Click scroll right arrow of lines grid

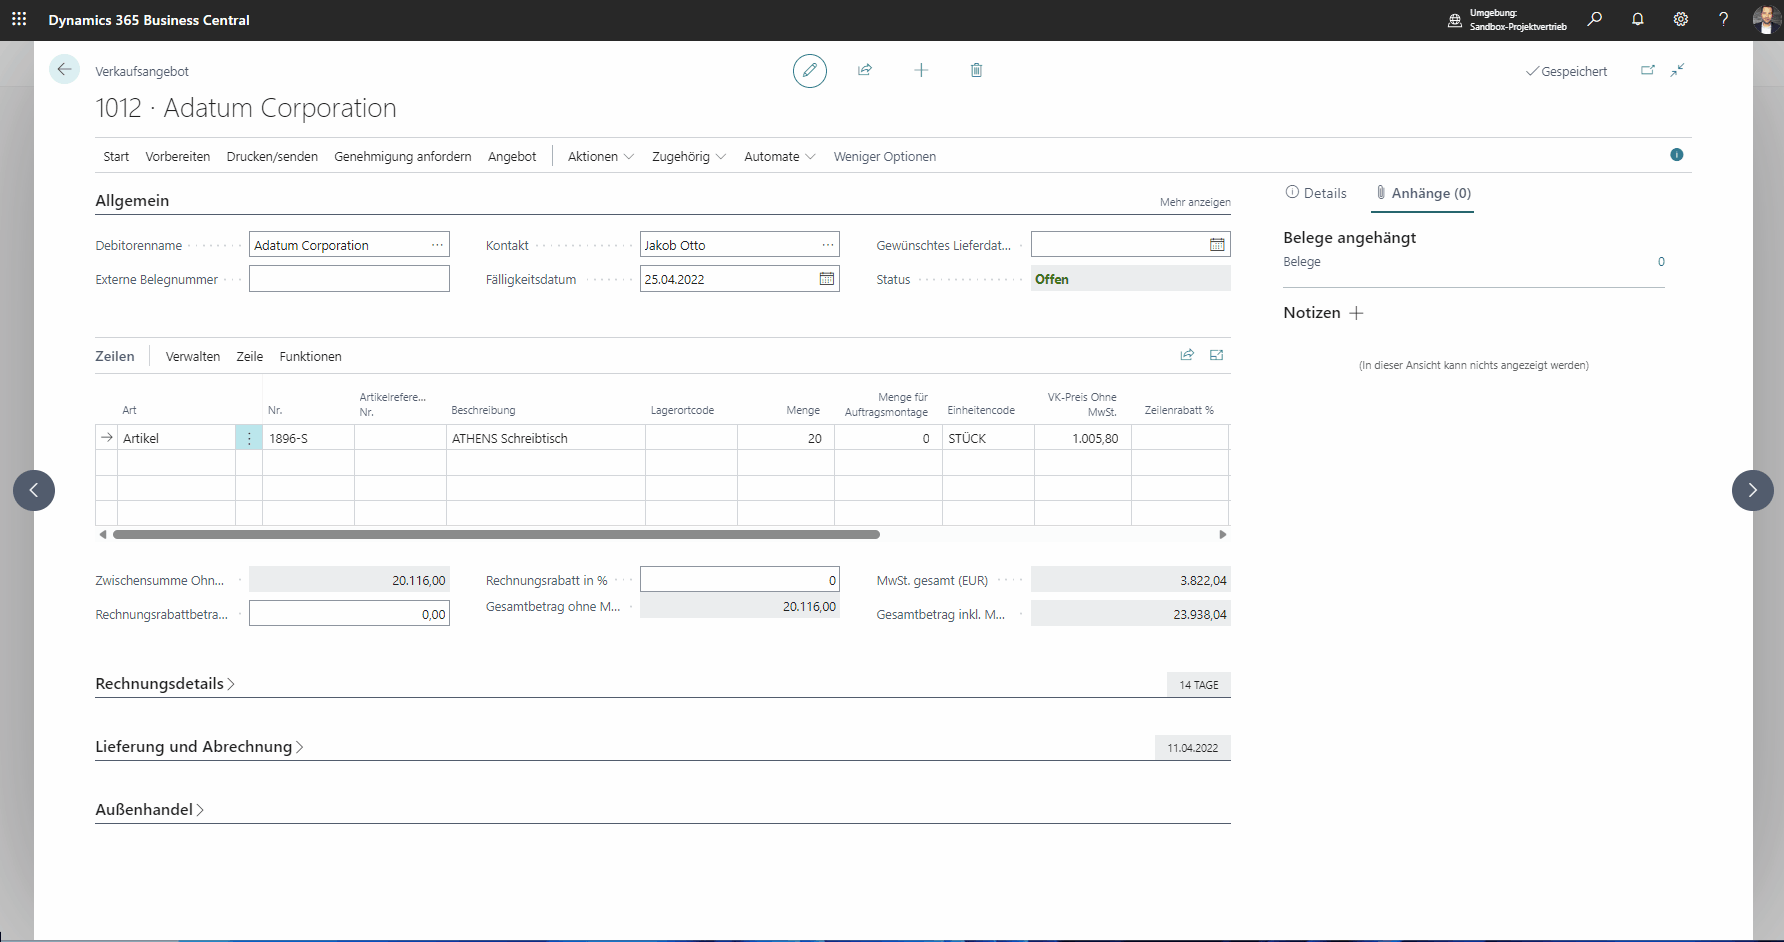pyautogui.click(x=1222, y=535)
